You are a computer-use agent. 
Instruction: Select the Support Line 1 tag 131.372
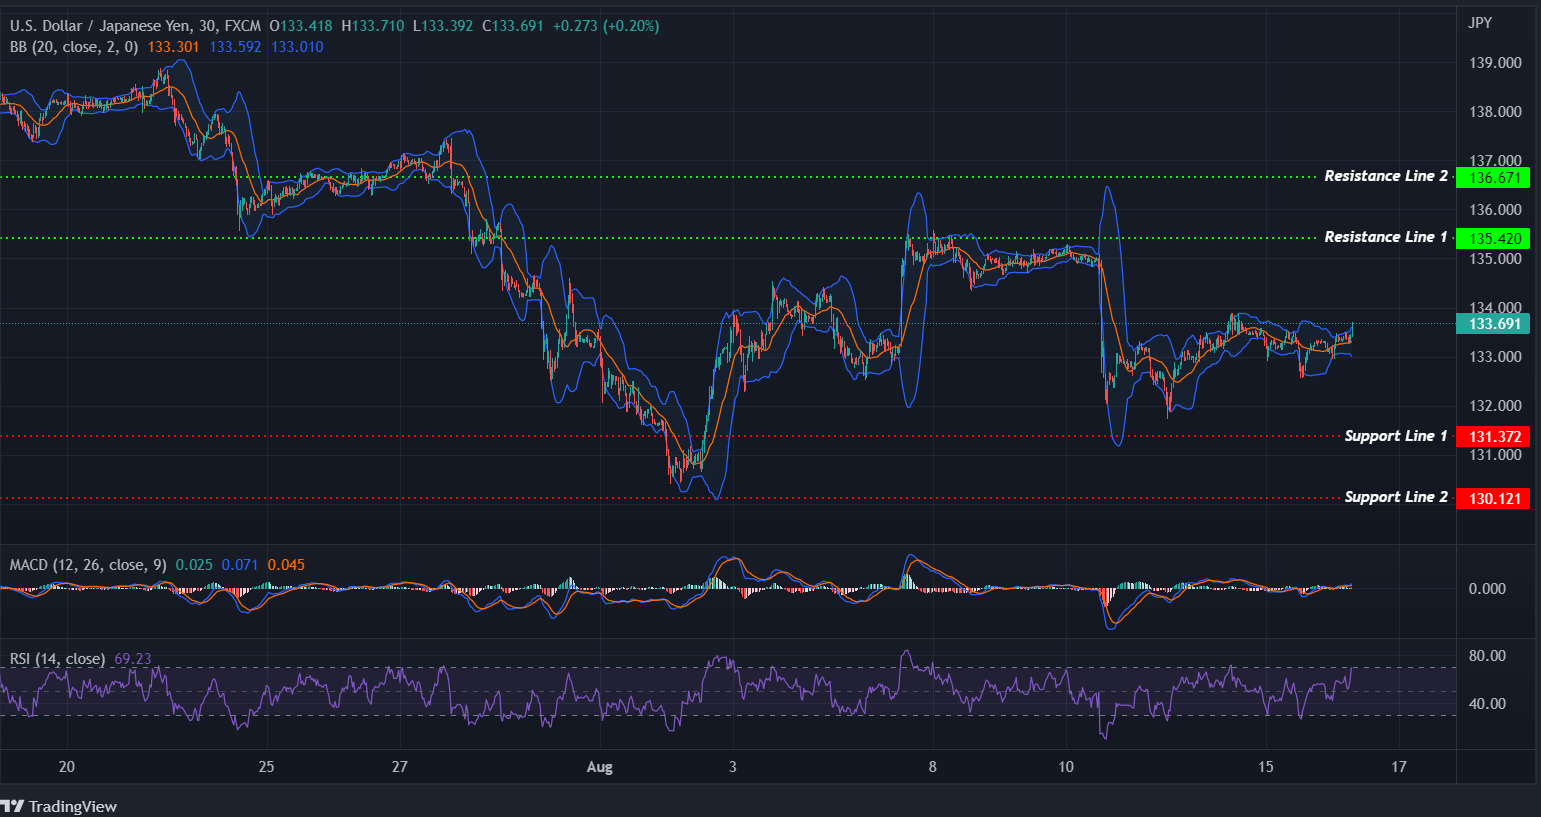(x=1493, y=436)
